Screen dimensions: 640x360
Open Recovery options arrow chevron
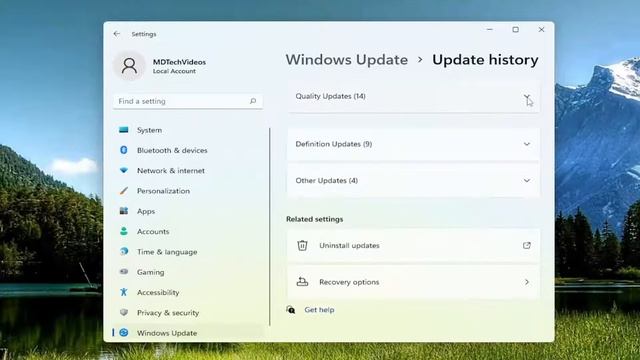(x=527, y=282)
